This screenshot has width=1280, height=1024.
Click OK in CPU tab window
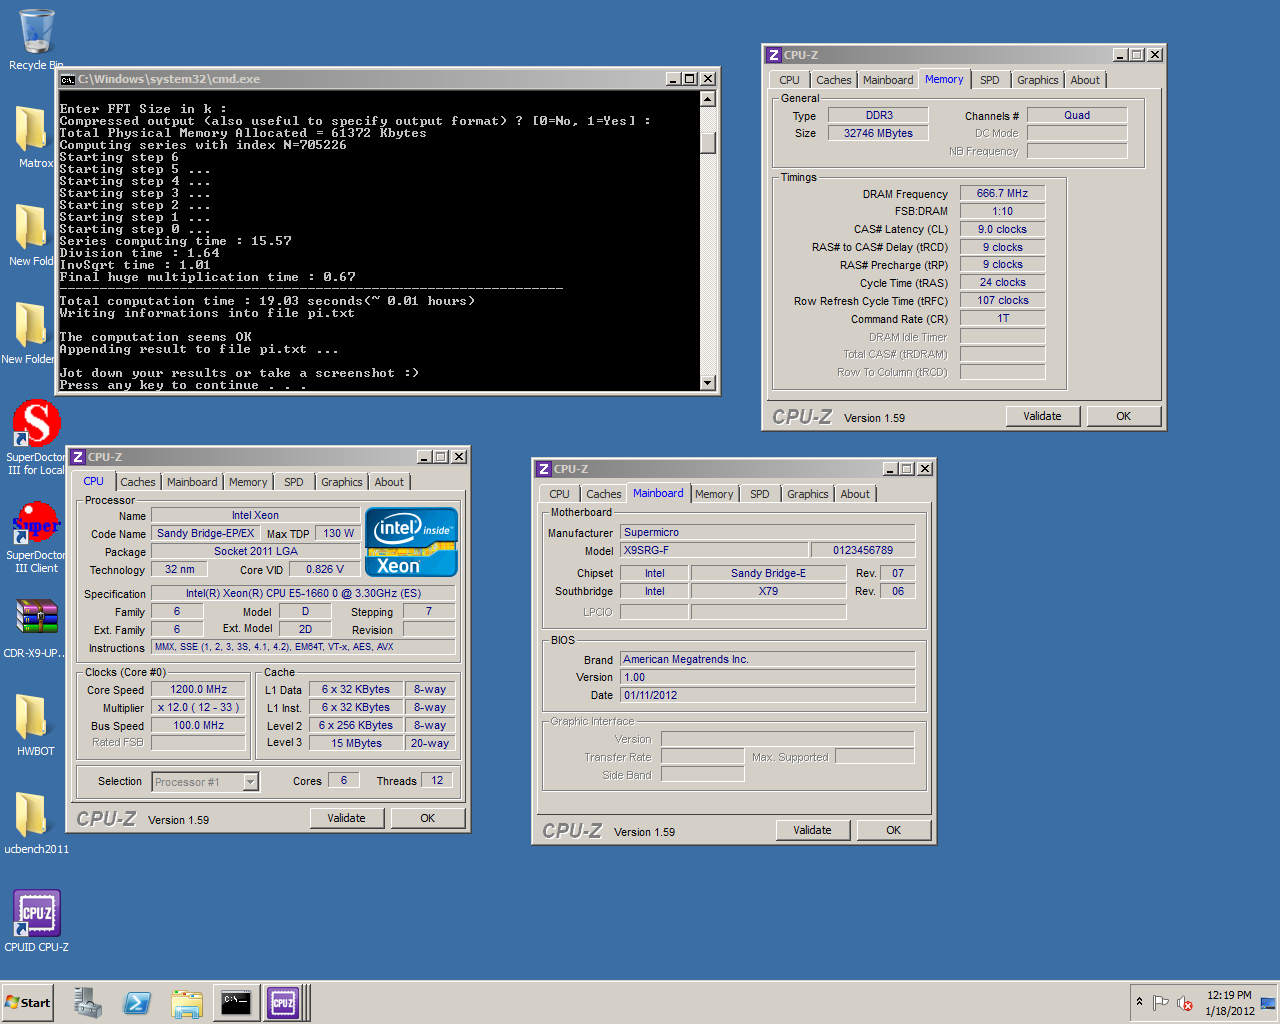click(427, 818)
